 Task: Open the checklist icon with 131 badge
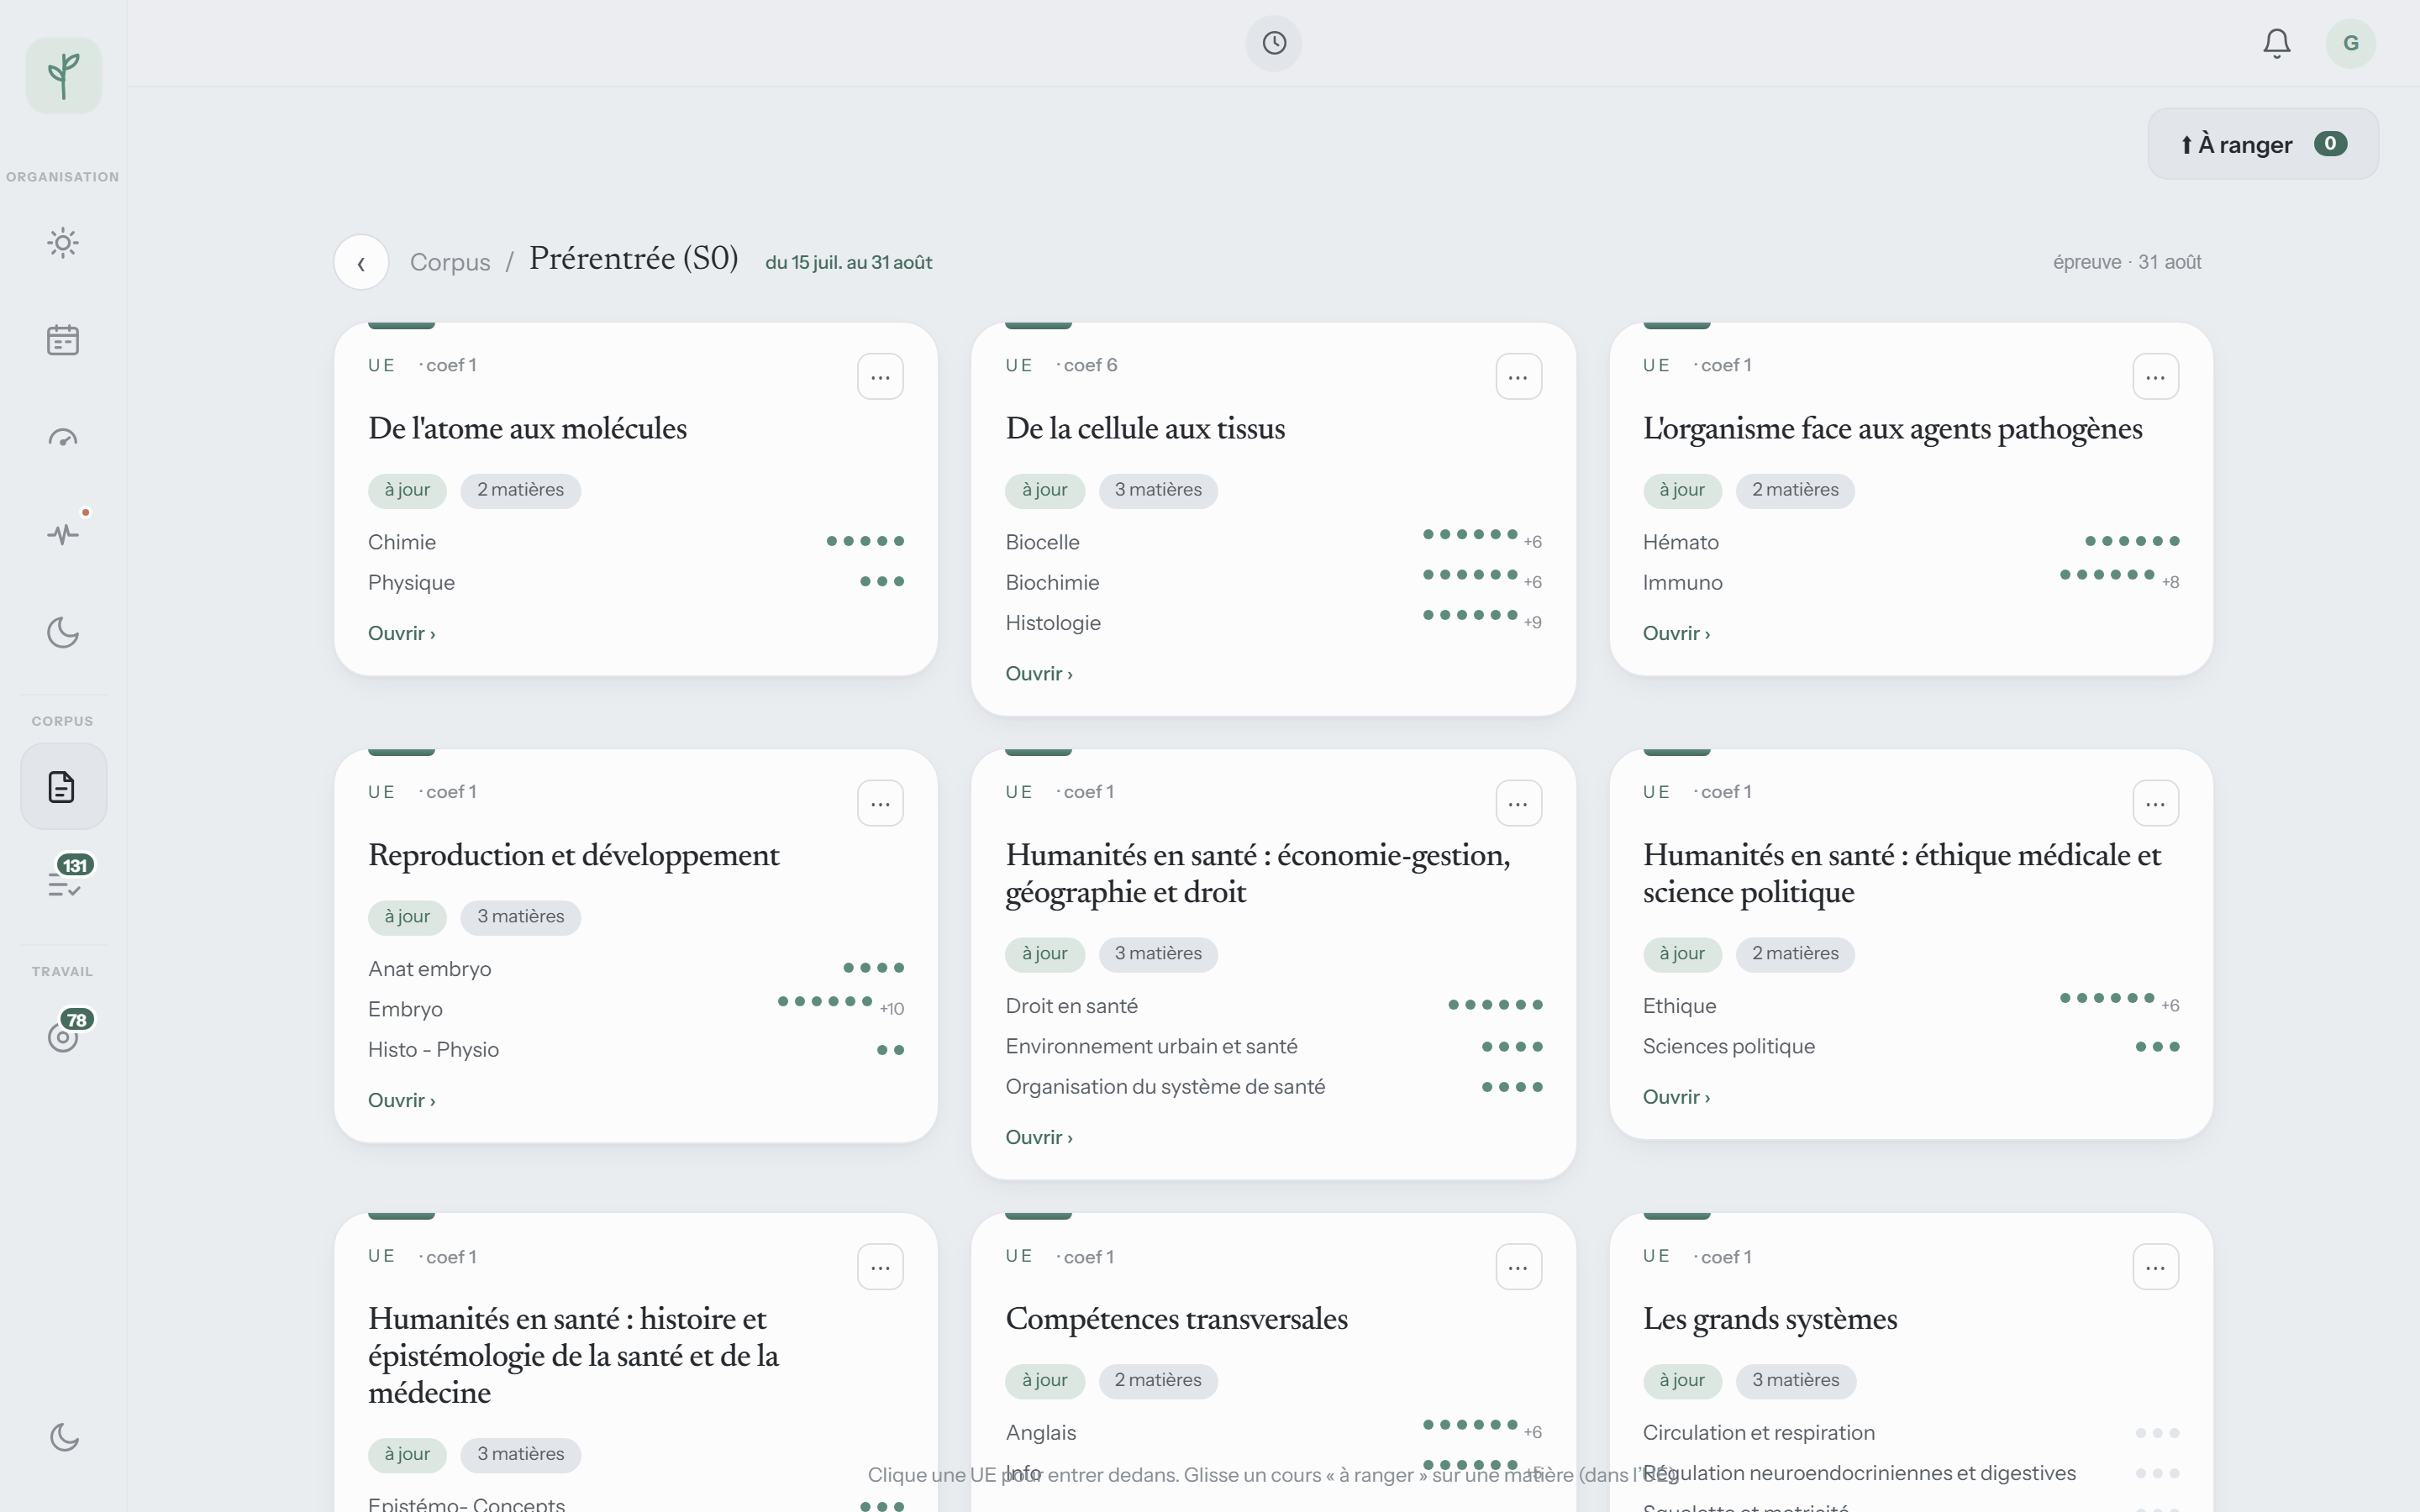tap(65, 882)
